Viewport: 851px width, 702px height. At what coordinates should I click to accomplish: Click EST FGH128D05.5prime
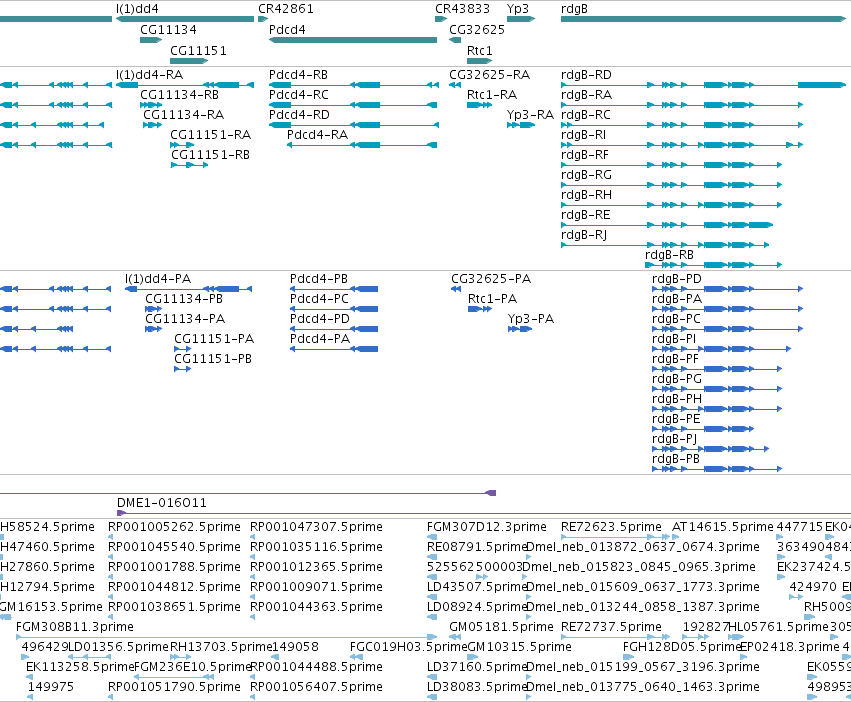(682, 647)
